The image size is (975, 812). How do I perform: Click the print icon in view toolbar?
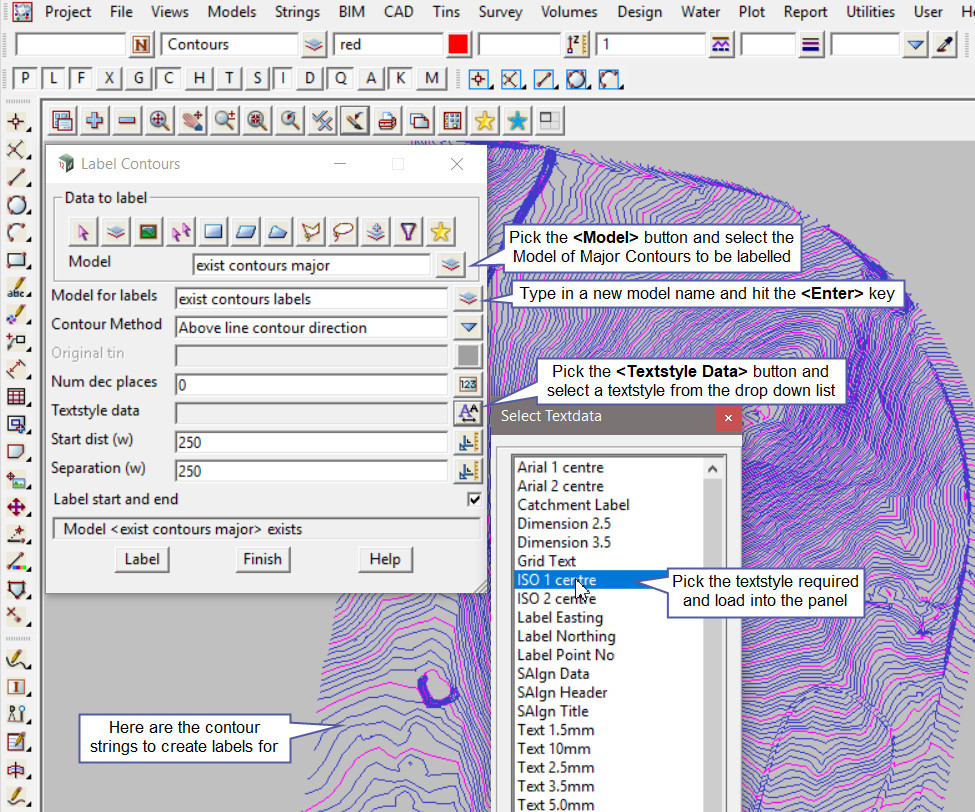click(x=388, y=121)
